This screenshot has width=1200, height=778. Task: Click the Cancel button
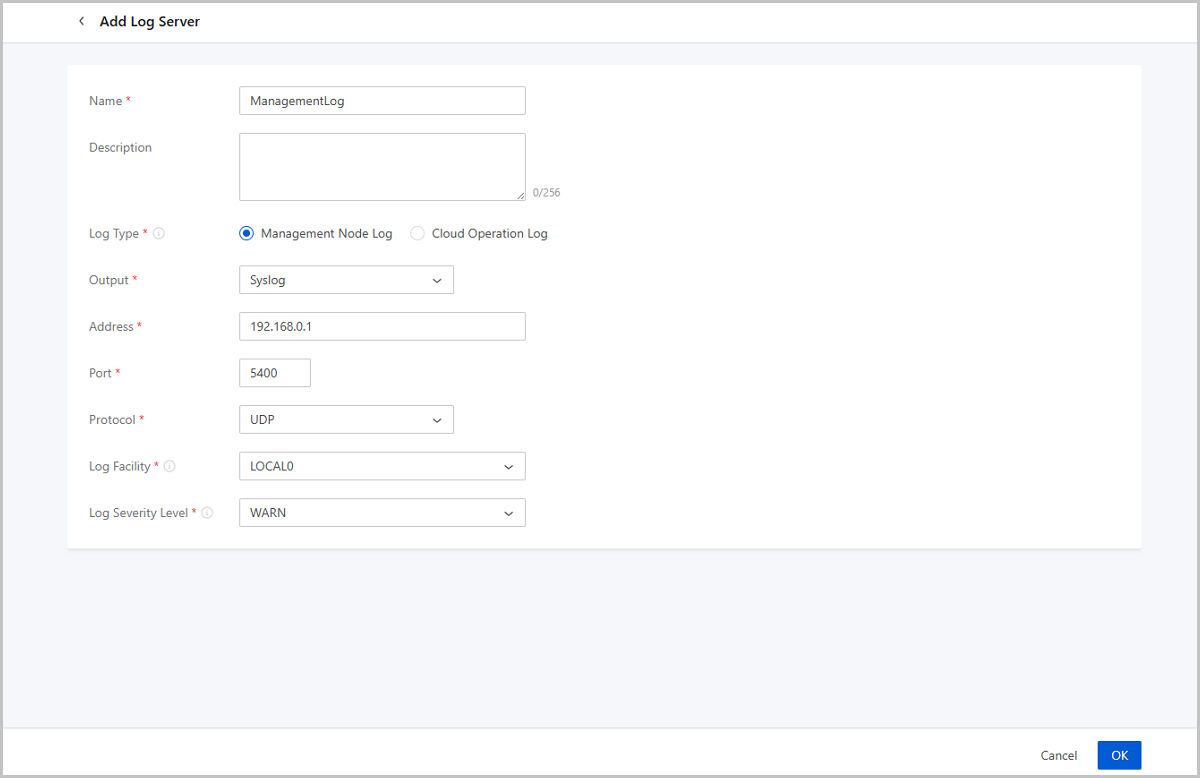tap(1058, 755)
